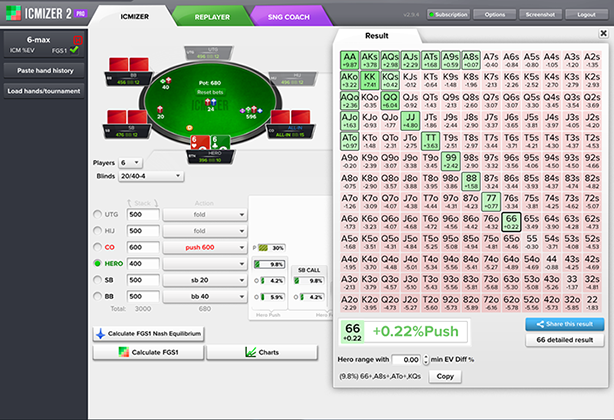Click the 6-max ICM %EV mode panel
Viewport: 614px width, 420px height.
click(44, 44)
